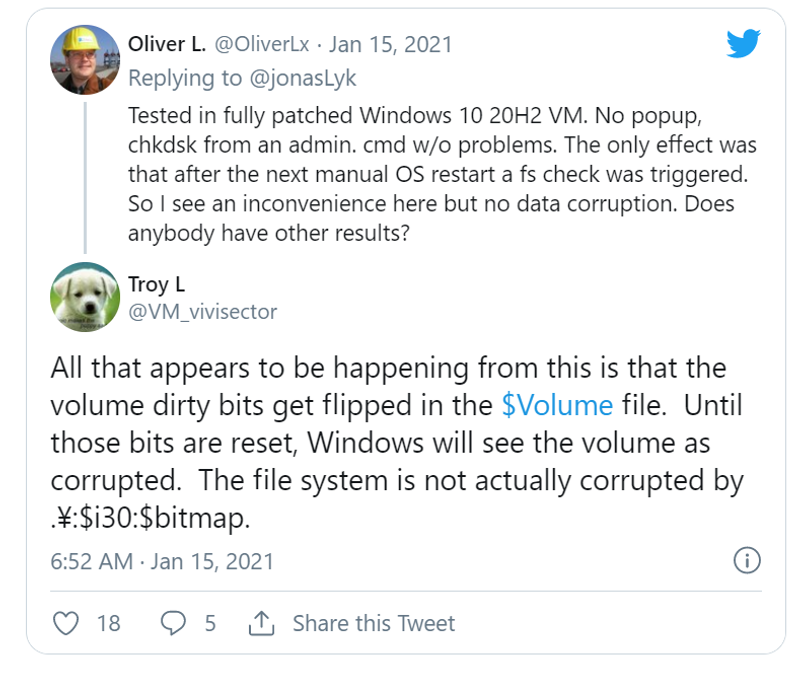Visit the @jonasLyk mention link

click(307, 77)
